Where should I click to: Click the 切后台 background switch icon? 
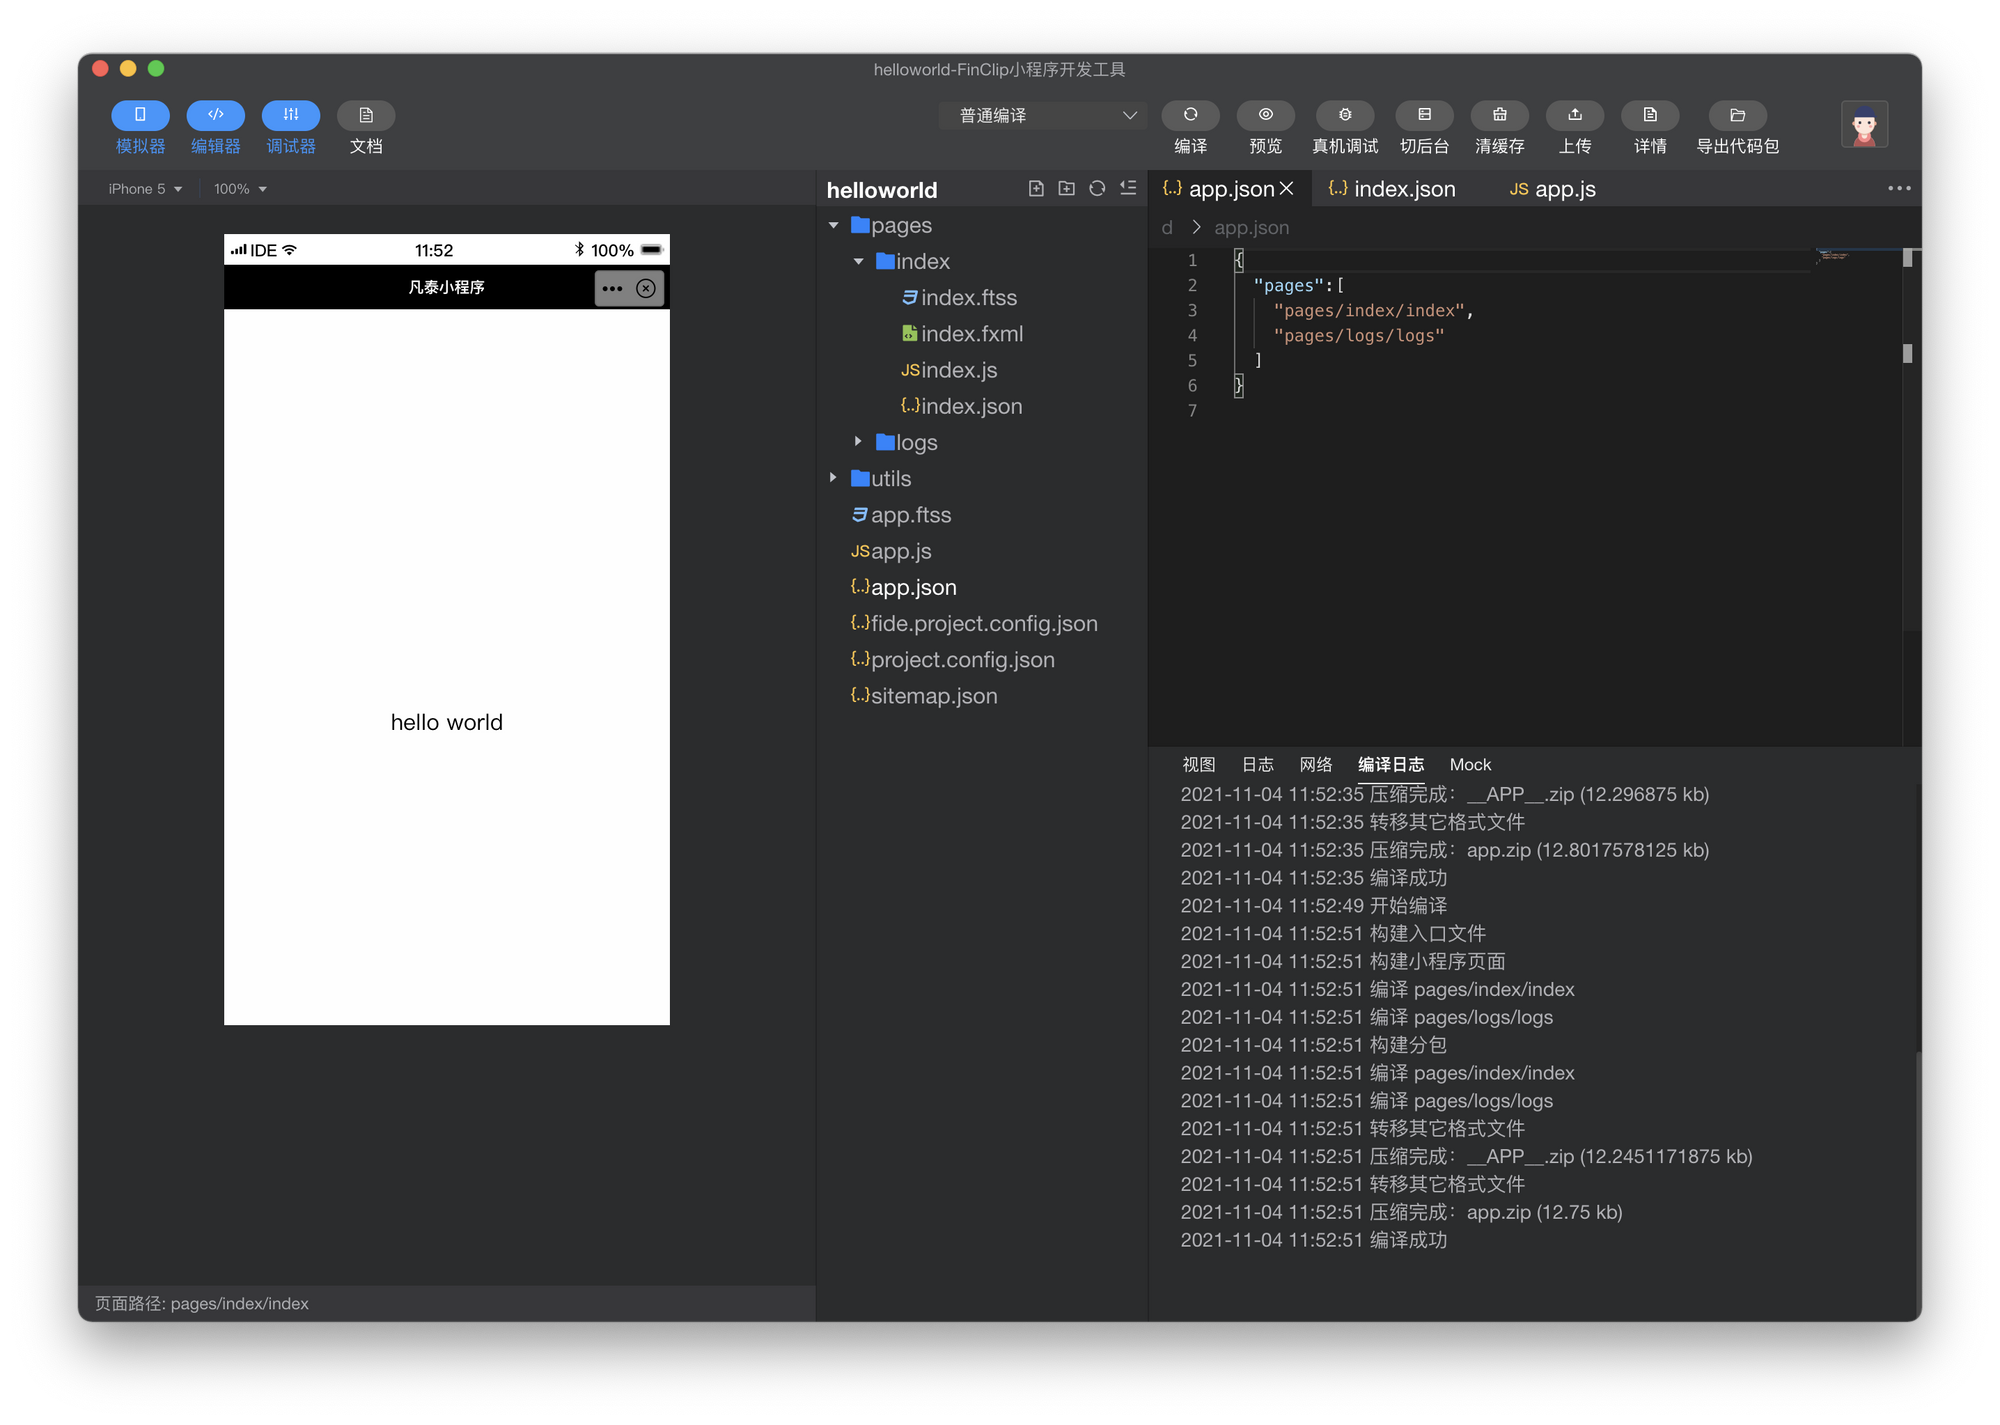pos(1424,115)
